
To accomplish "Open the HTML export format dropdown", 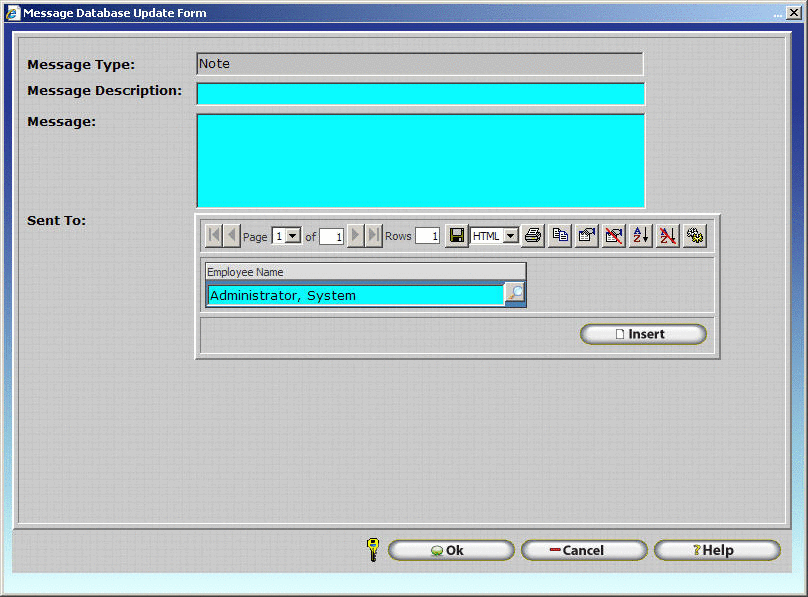I will 510,236.
